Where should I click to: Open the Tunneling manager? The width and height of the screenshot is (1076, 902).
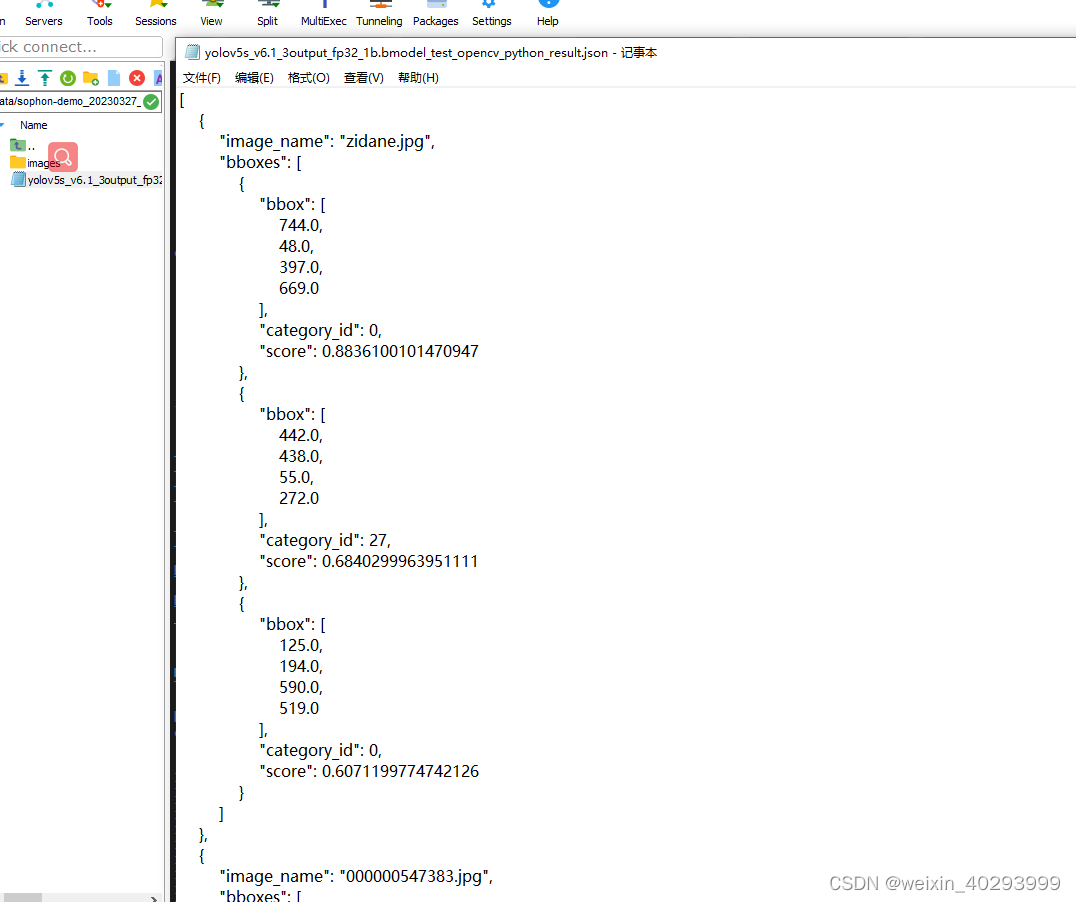pyautogui.click(x=379, y=14)
